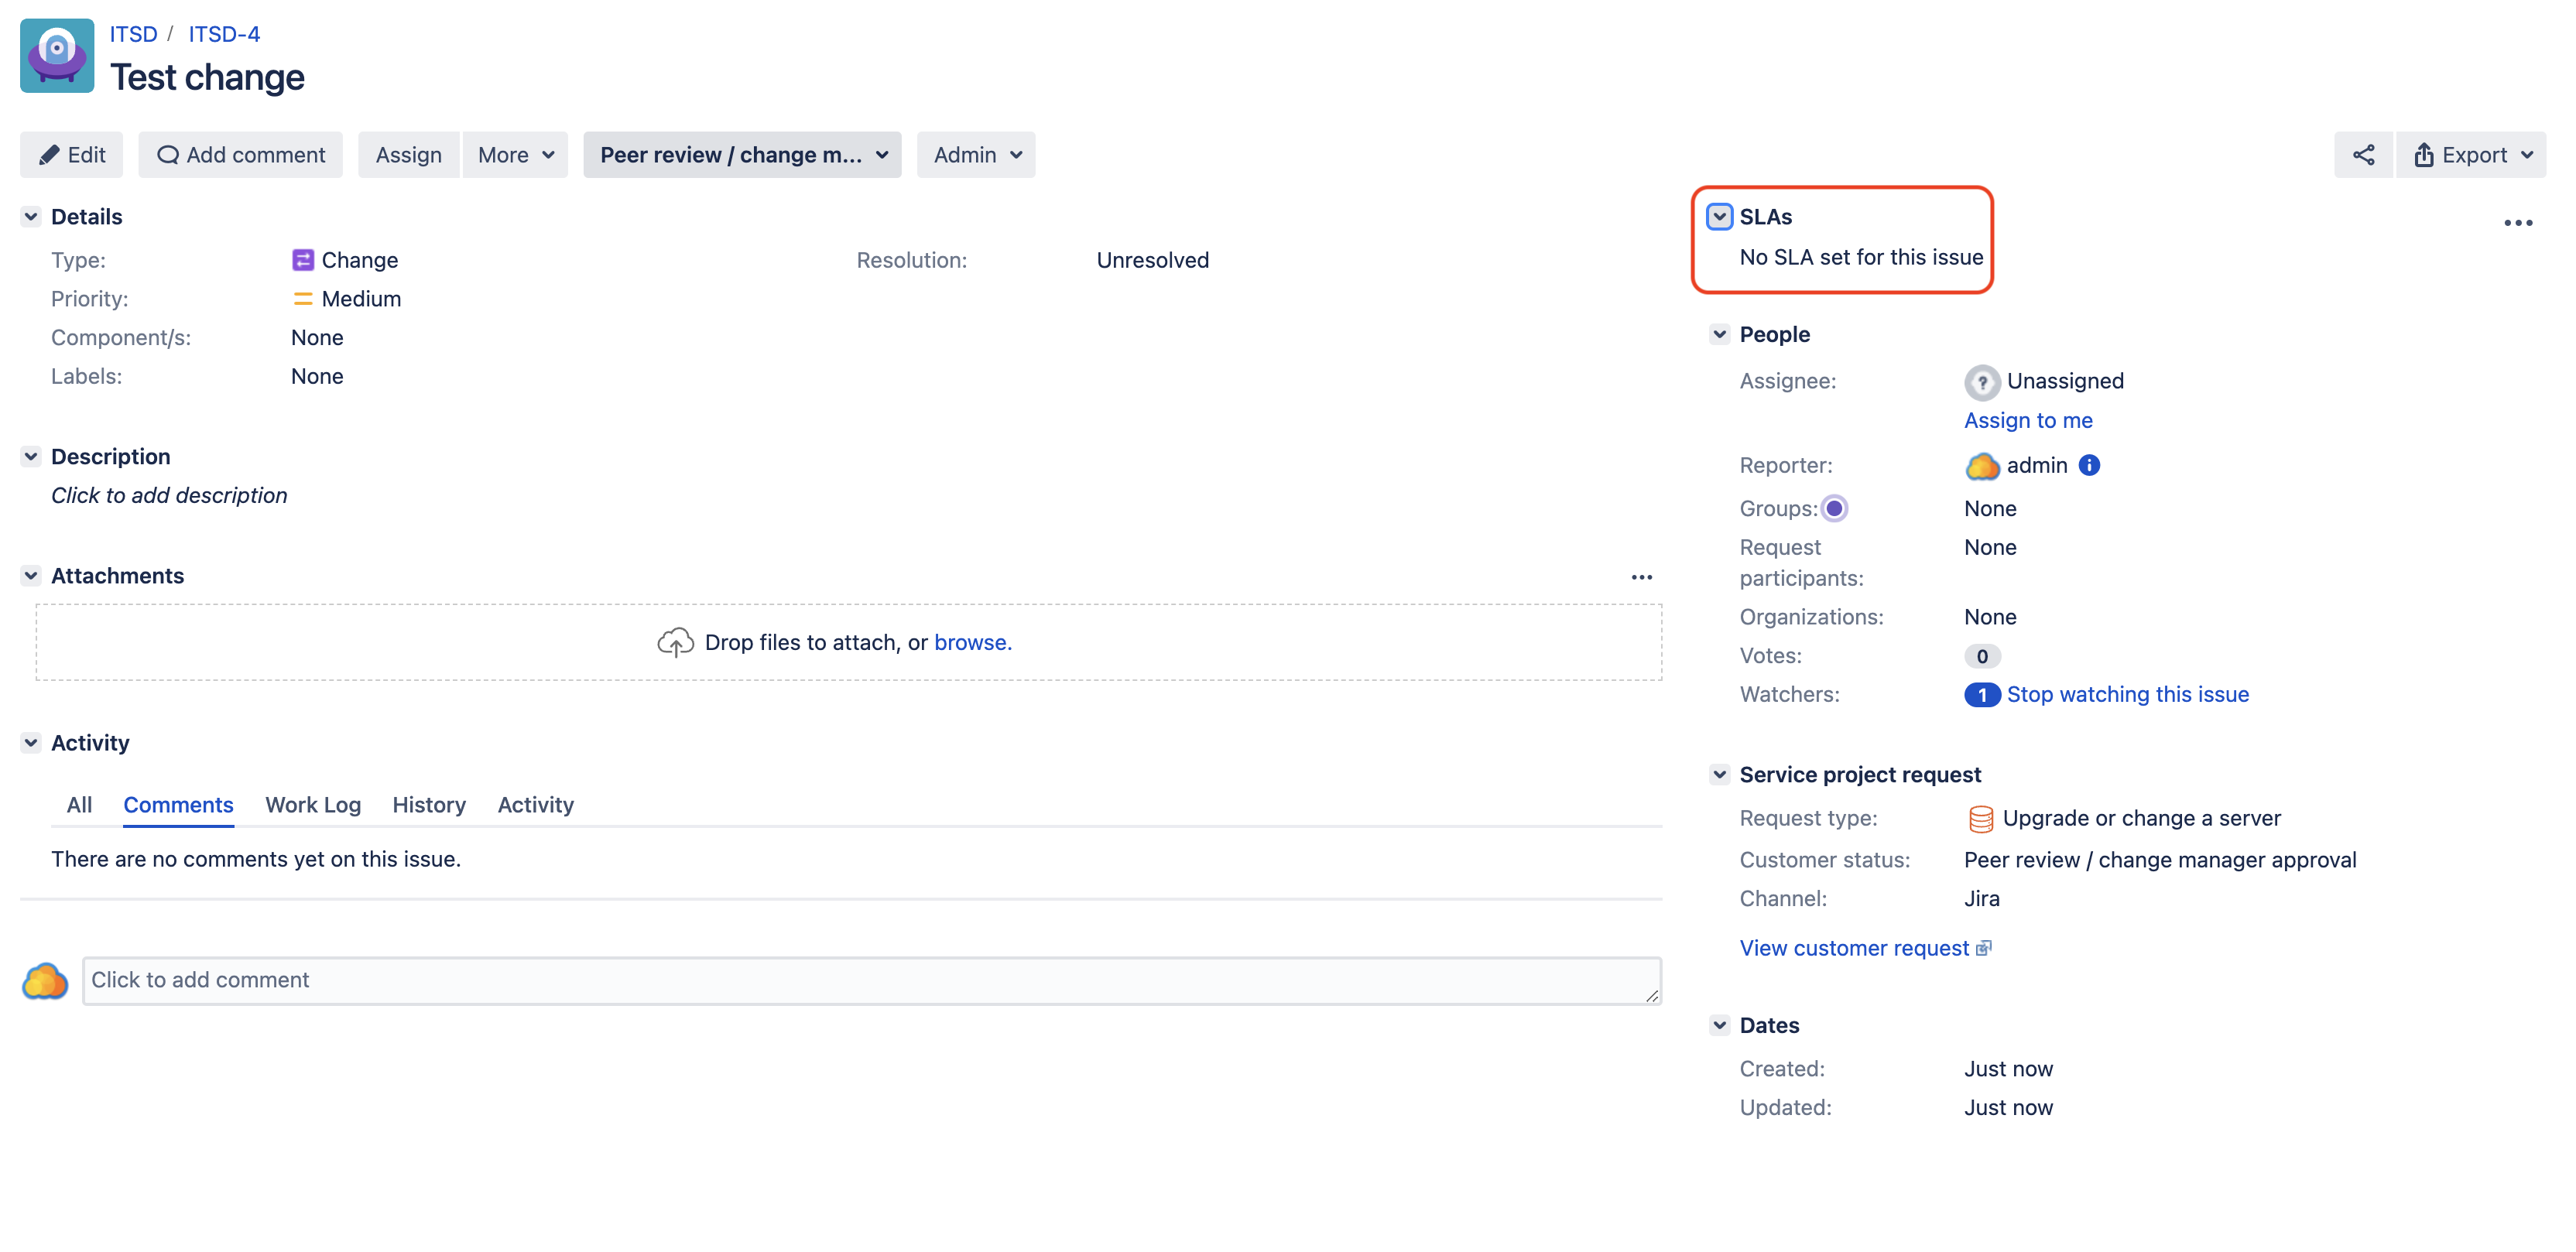
Task: Open the Attachments section ellipsis menu
Action: pos(1641,577)
